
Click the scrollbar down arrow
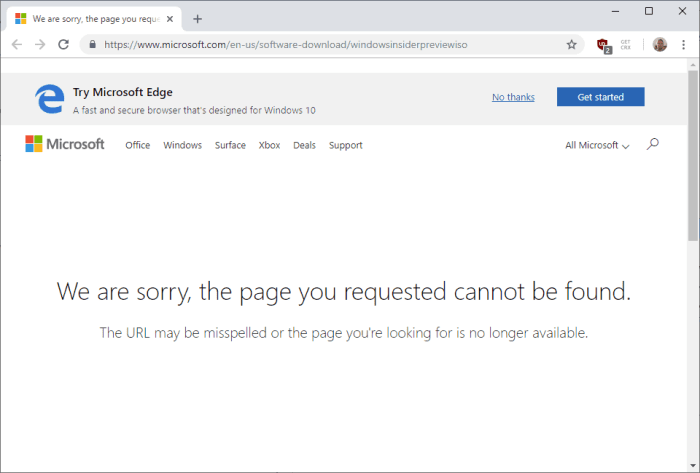692,466
